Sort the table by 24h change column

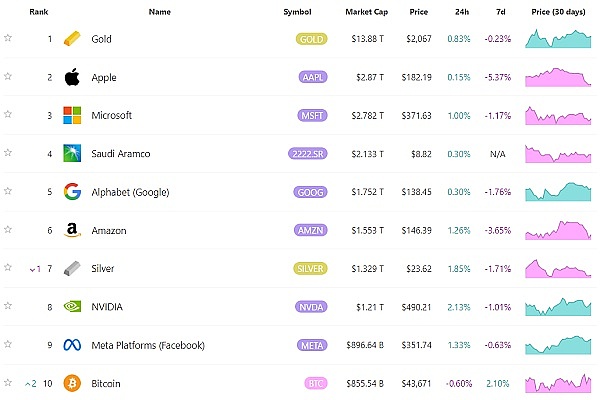459,12
